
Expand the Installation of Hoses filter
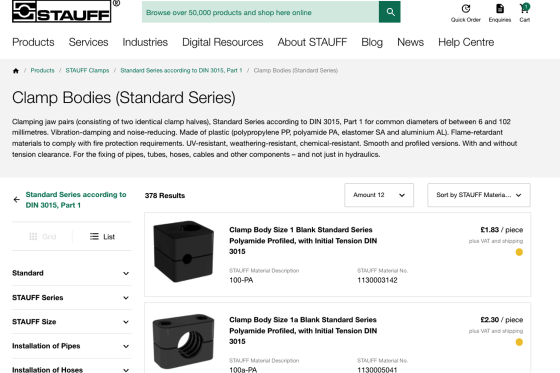click(x=71, y=369)
